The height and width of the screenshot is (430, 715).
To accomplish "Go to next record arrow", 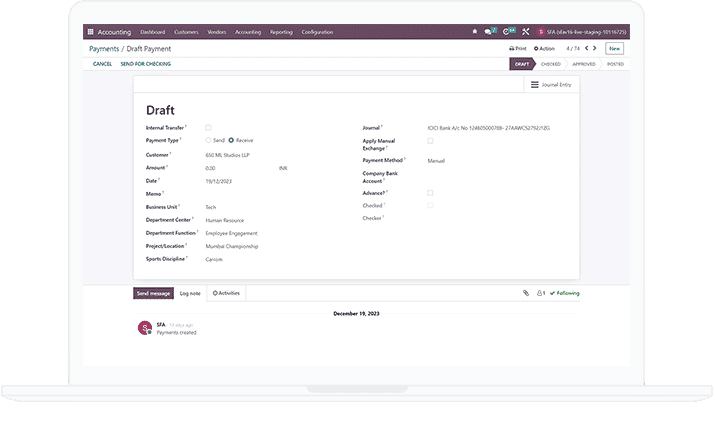I will point(595,48).
